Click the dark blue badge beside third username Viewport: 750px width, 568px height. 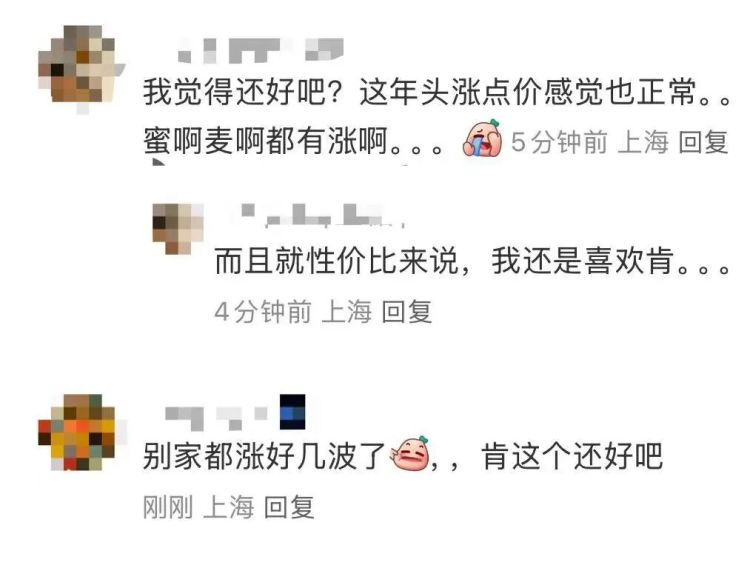click(x=293, y=412)
